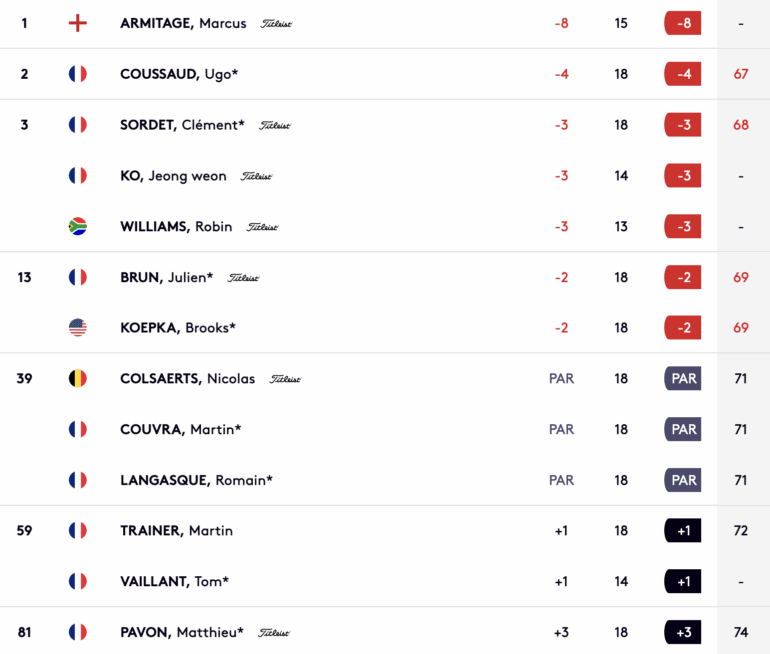Click the USA flag next to Koepka
770x654 pixels.
78,327
